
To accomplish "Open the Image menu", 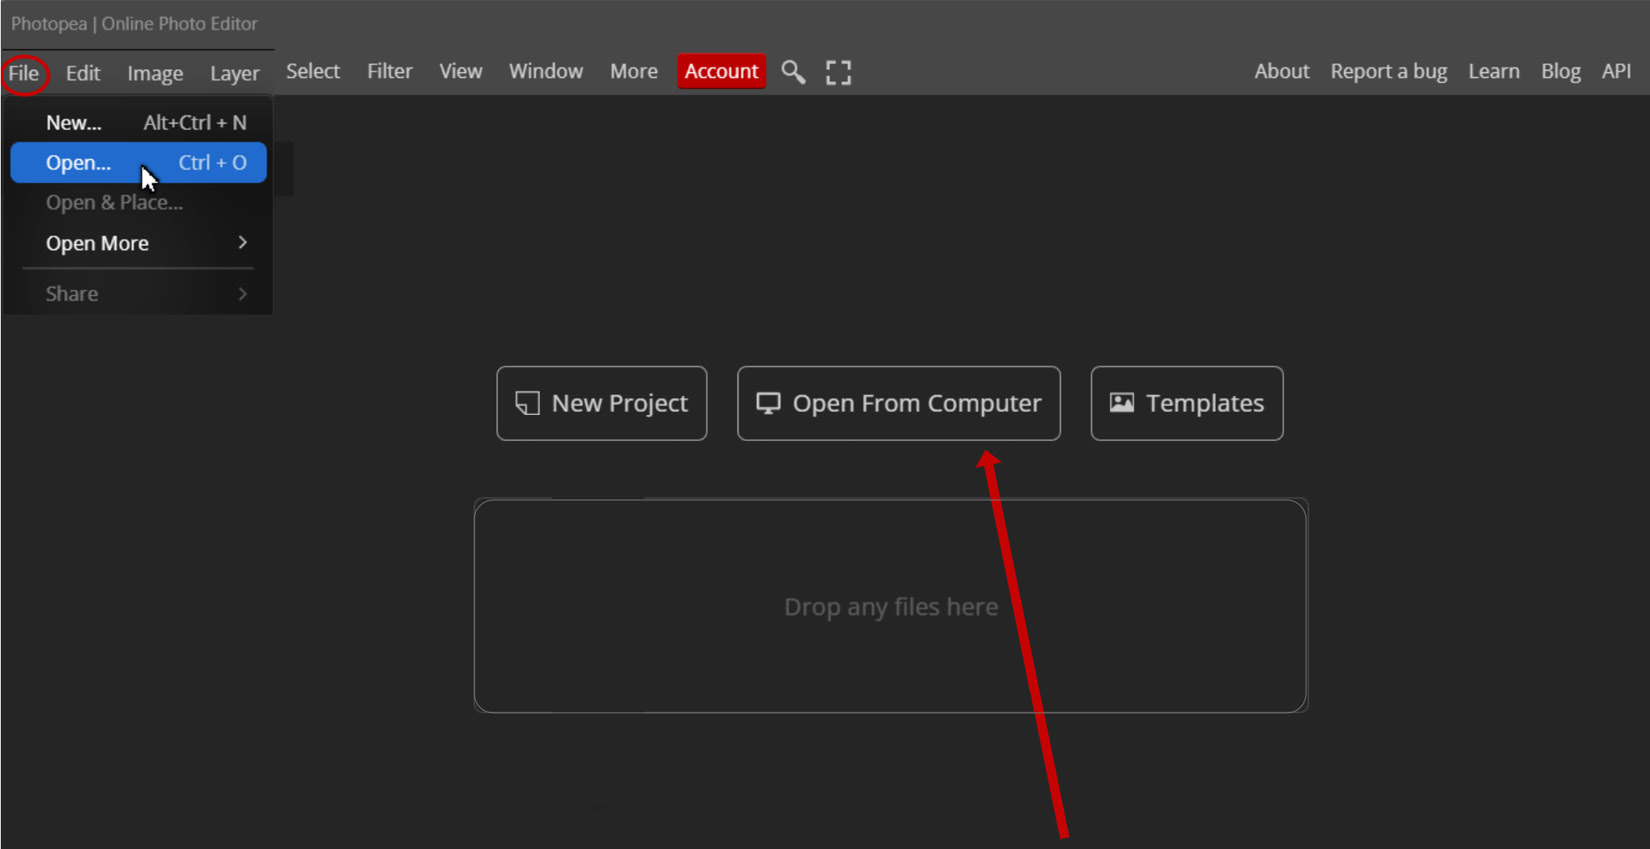I will tap(155, 73).
